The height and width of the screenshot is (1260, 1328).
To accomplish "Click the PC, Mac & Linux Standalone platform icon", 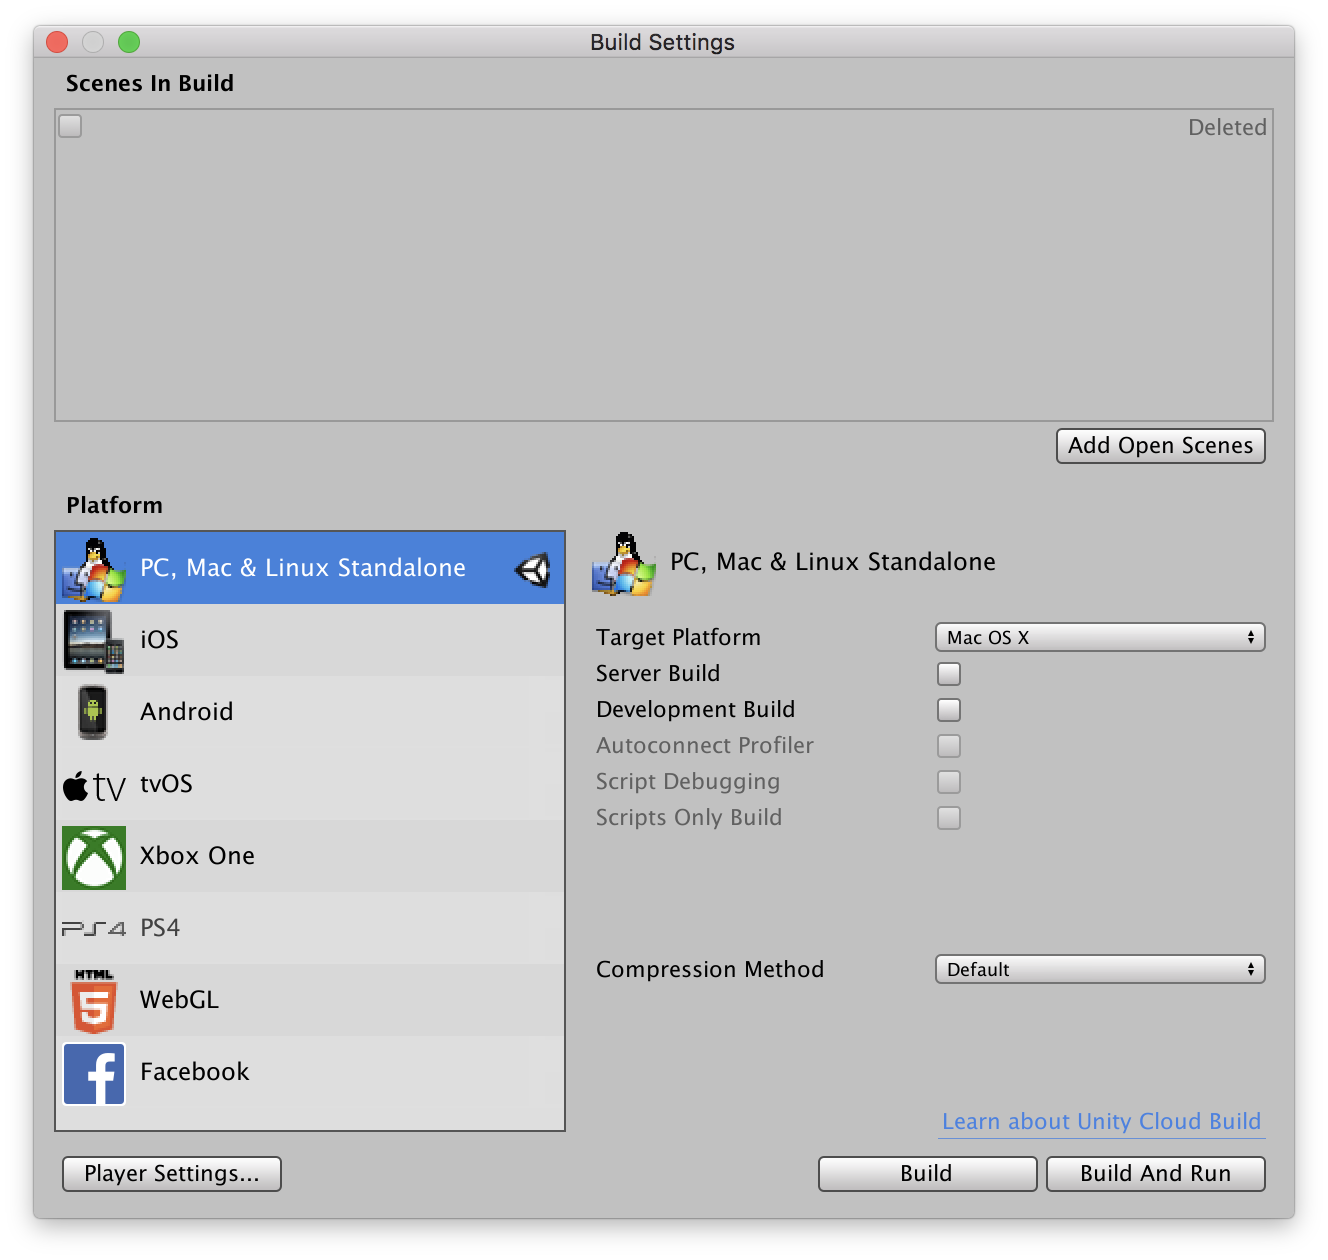I will 94,569.
